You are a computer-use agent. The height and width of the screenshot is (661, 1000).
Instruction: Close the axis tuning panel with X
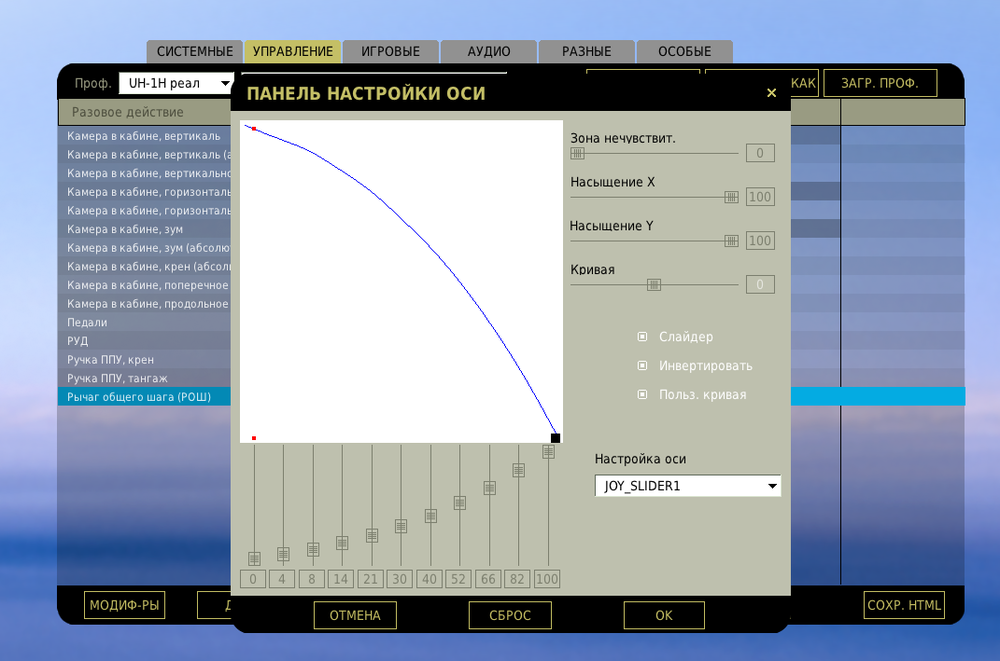click(x=771, y=93)
